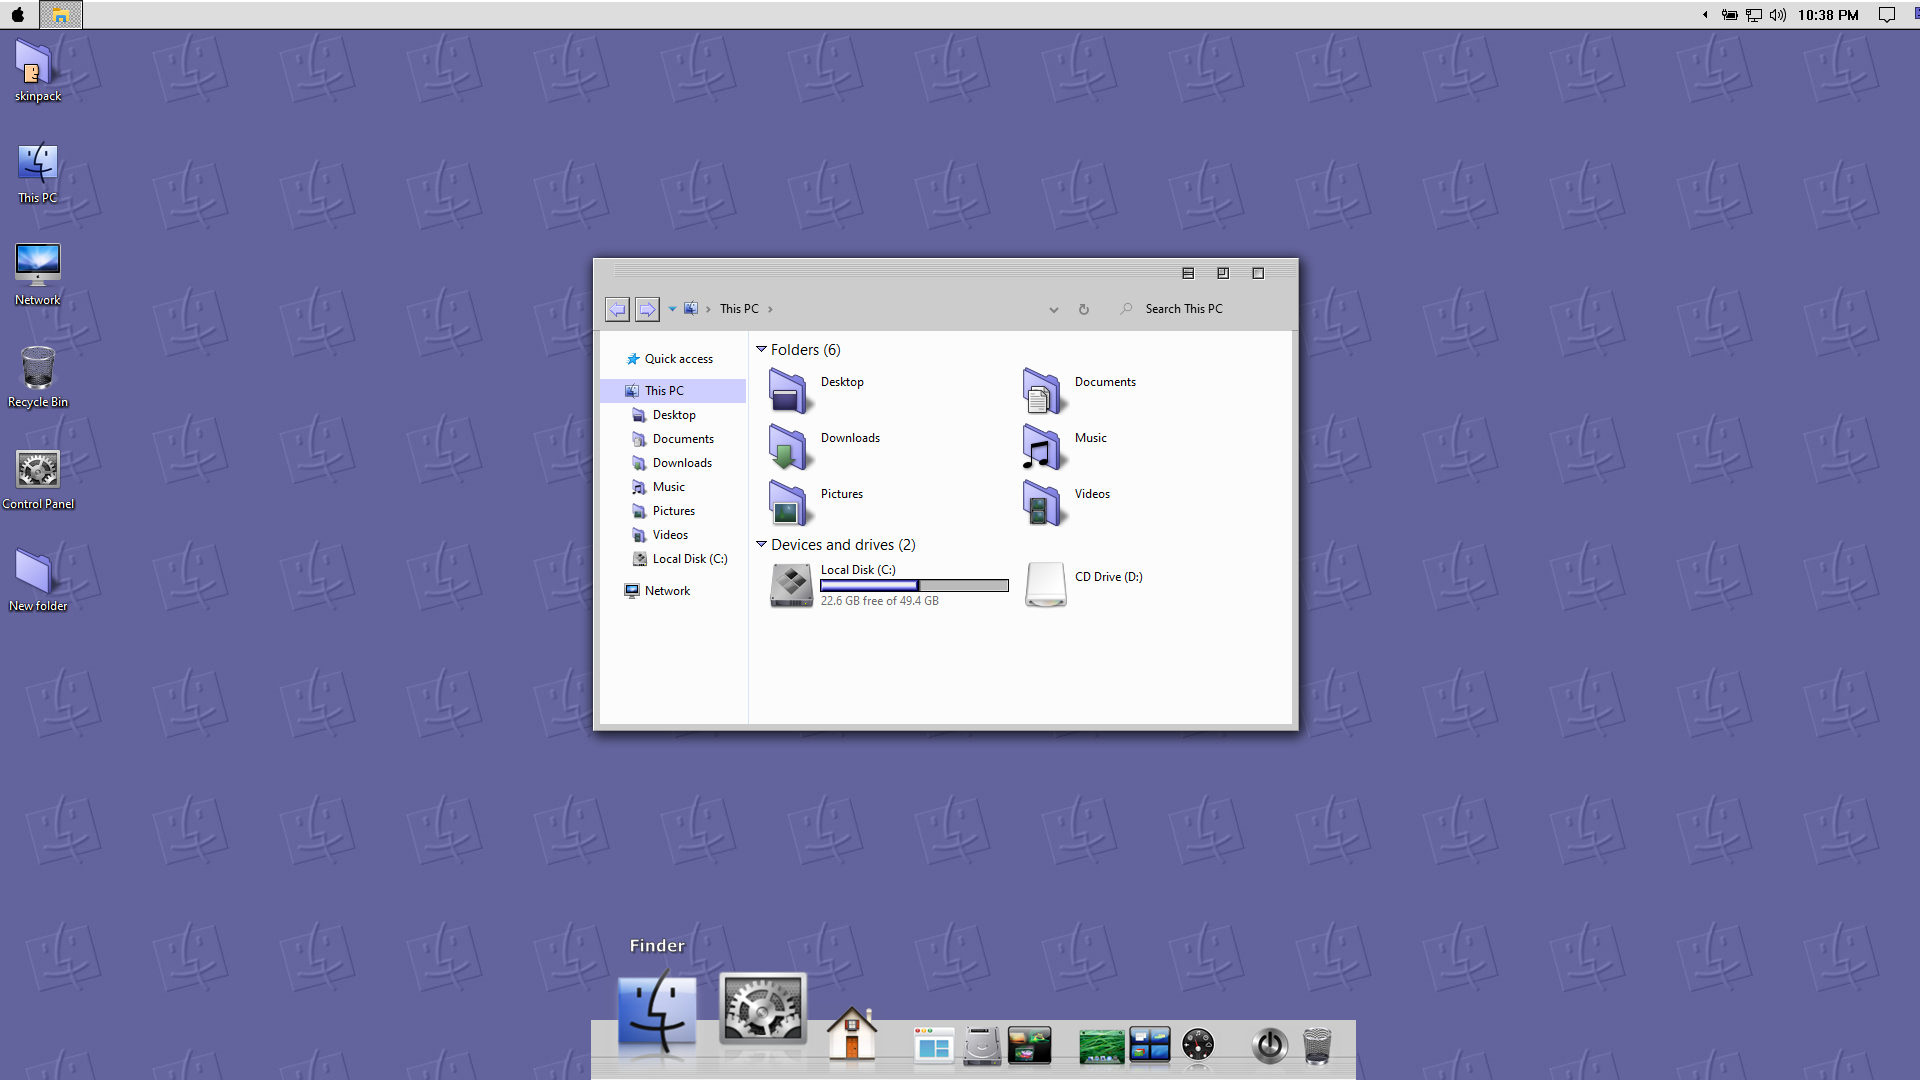This screenshot has height=1080, width=1920.
Task: Click the power button icon in dock
Action: coord(1269,1046)
